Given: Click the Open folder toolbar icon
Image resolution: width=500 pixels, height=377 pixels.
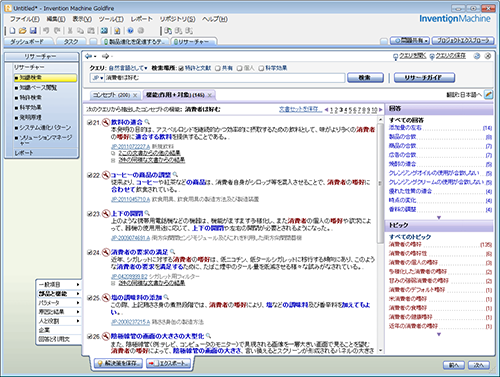Looking at the screenshot, I should pyautogui.click(x=23, y=31).
